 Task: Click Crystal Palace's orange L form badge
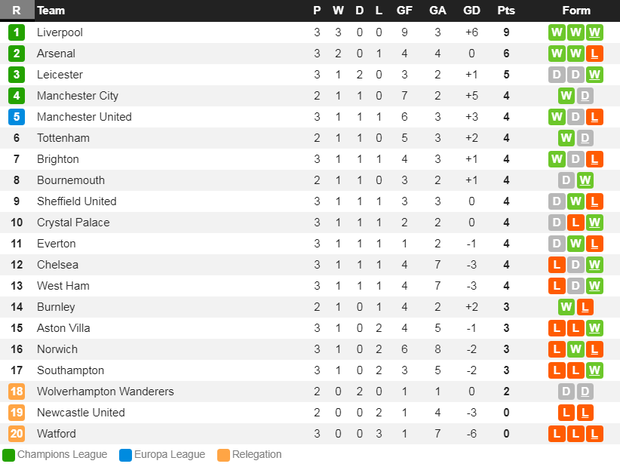click(x=576, y=223)
